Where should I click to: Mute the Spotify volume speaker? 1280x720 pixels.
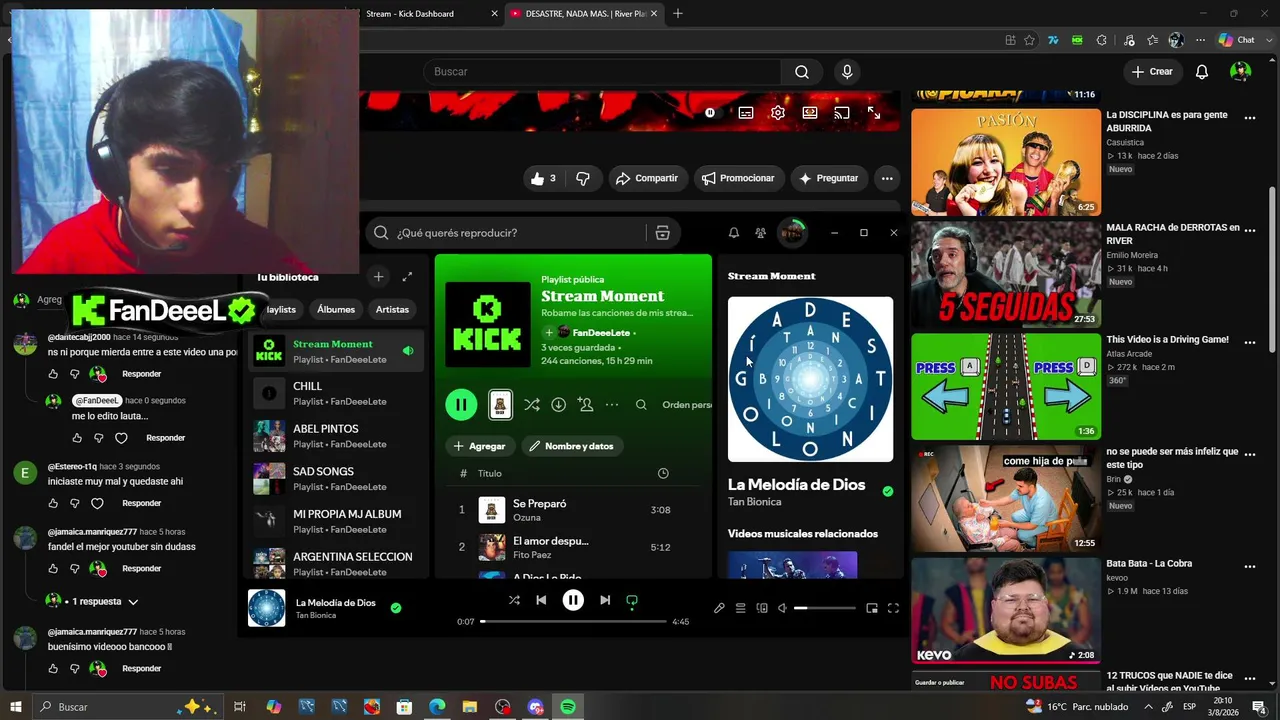coord(782,608)
